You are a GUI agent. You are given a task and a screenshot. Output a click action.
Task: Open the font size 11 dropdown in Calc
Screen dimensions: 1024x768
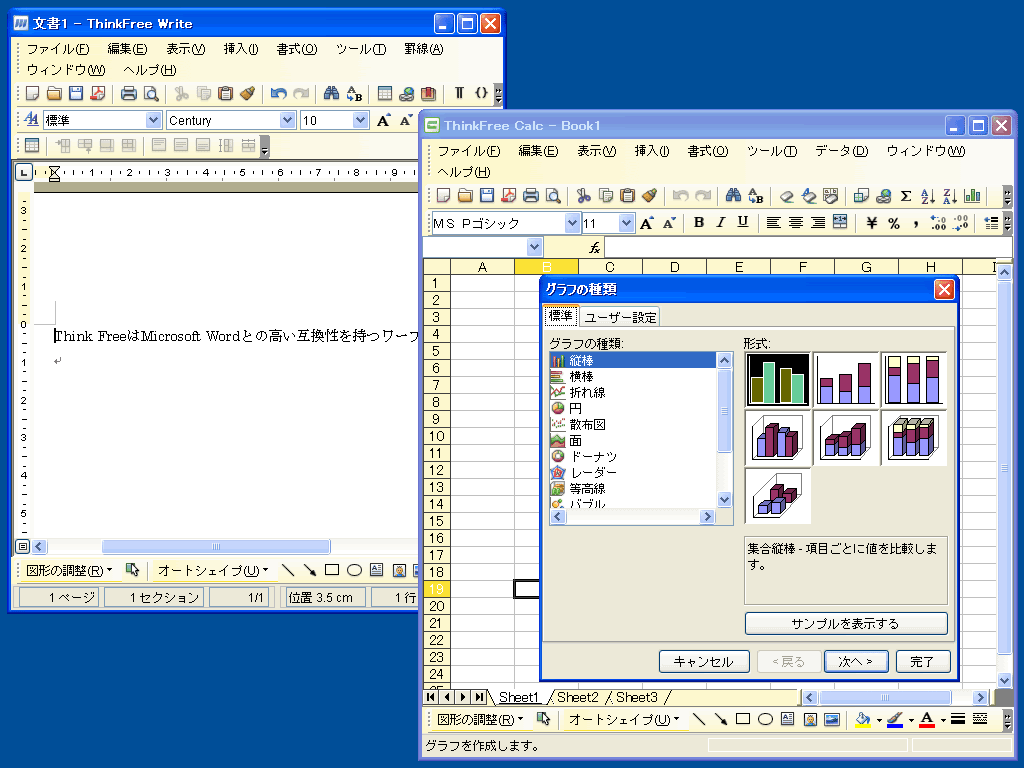(626, 223)
